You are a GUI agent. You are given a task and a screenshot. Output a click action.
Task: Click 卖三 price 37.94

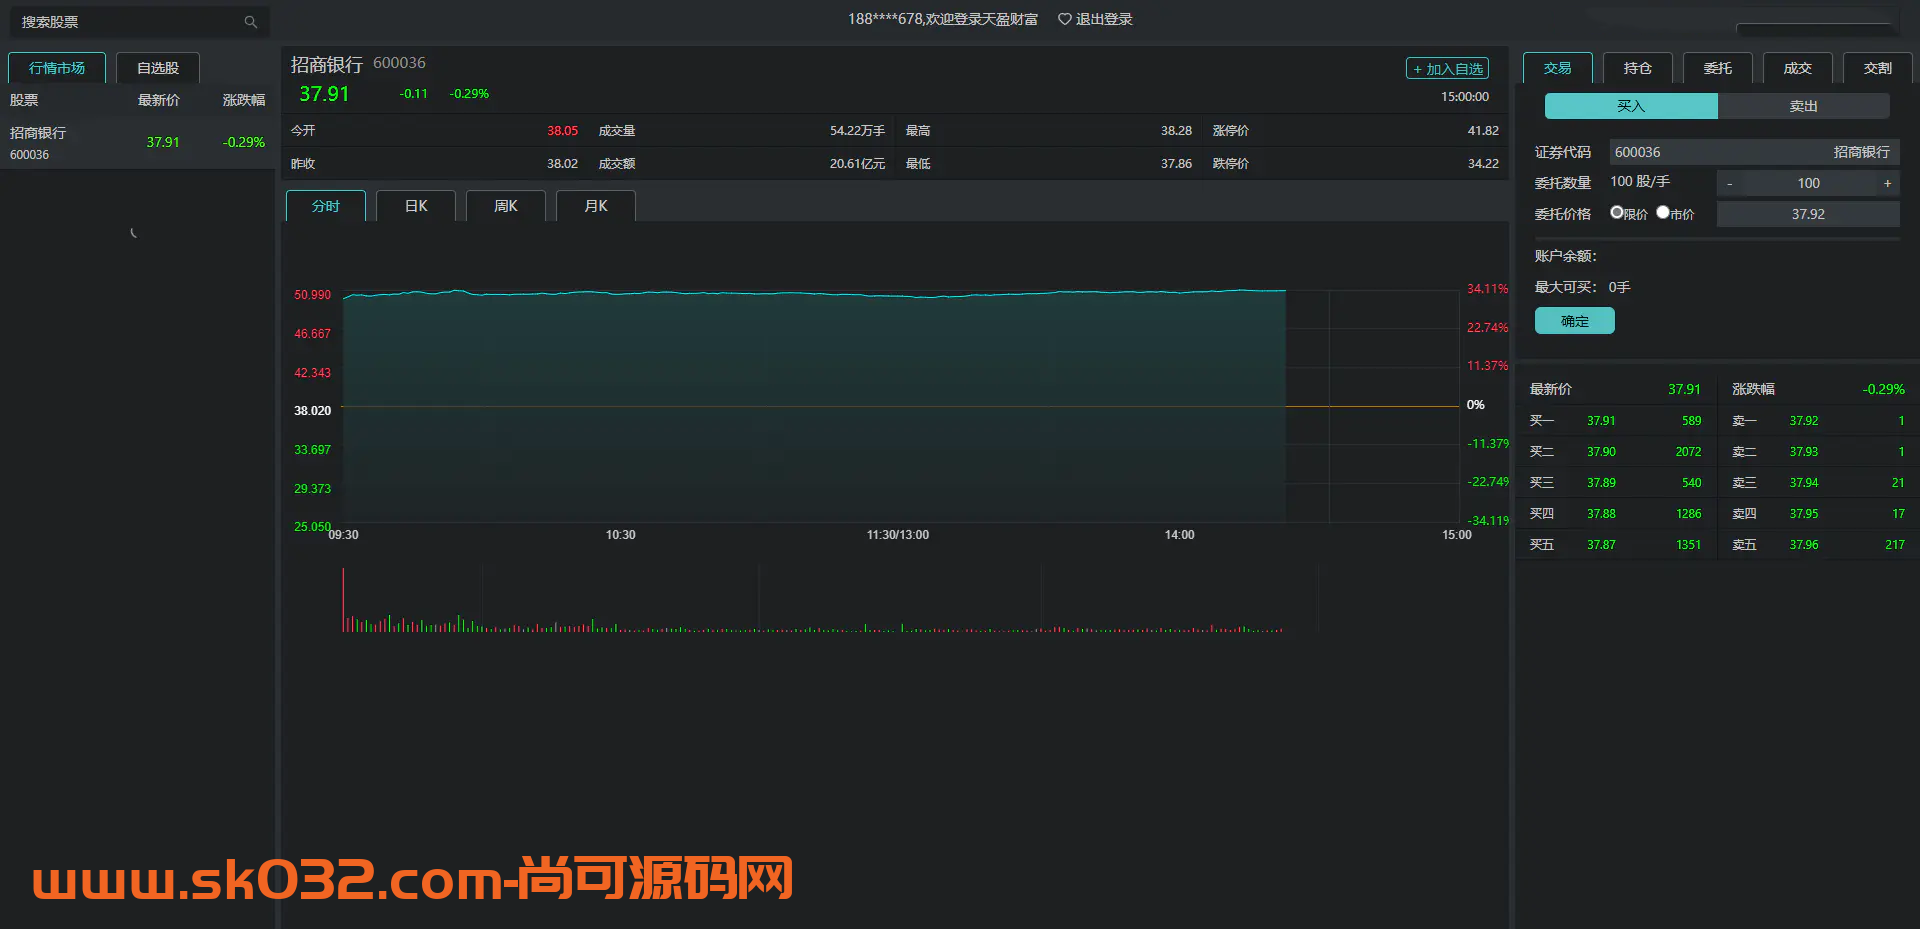pos(1804,483)
